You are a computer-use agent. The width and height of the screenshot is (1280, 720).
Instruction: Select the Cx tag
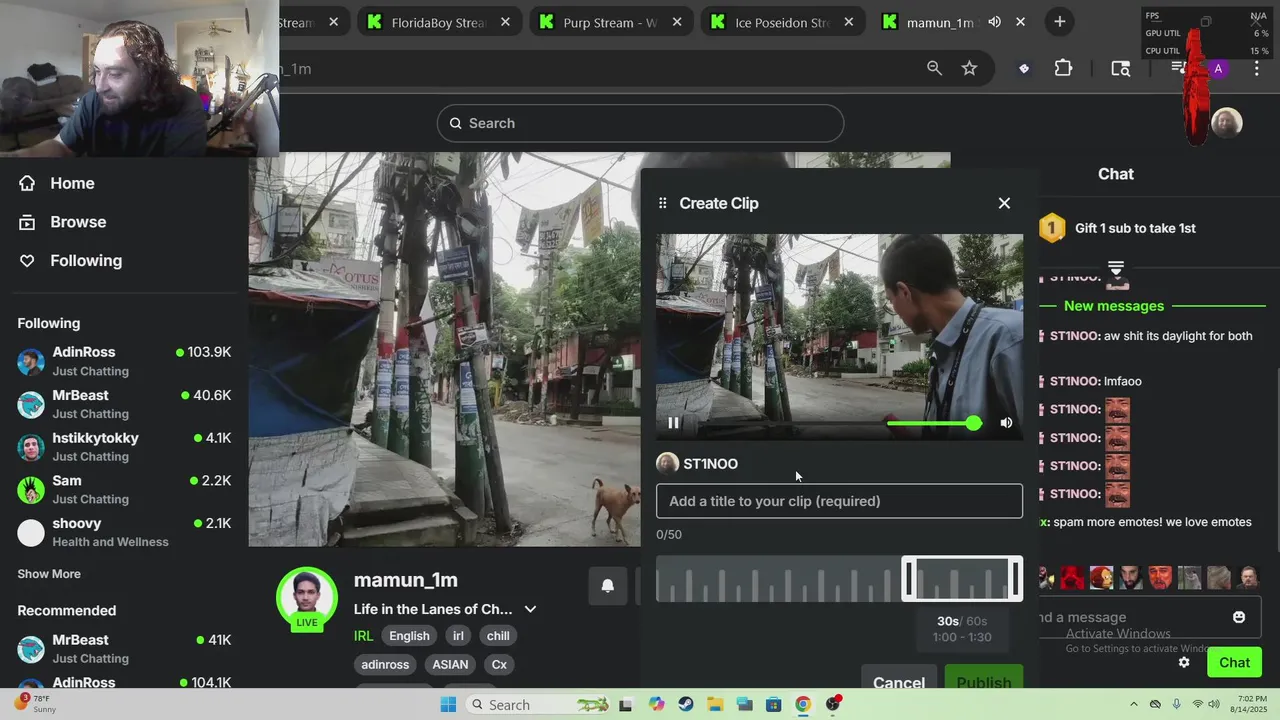click(x=499, y=664)
